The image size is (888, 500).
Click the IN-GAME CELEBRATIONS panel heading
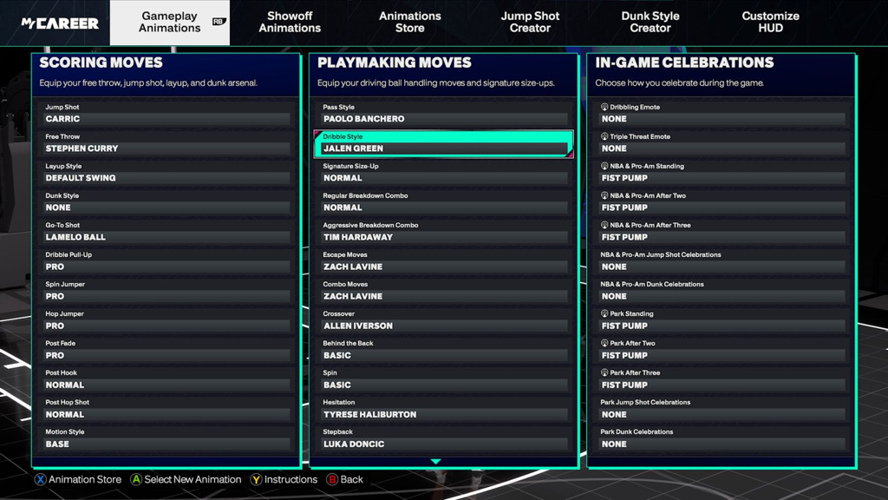click(684, 62)
